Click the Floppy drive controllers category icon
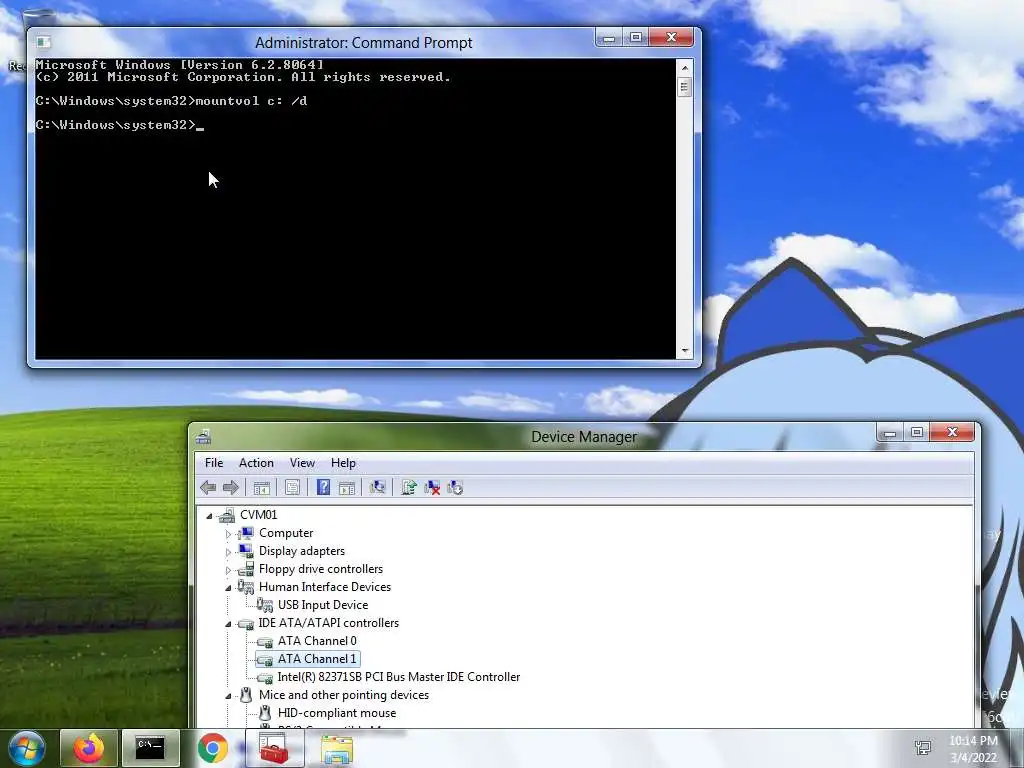 coord(246,569)
